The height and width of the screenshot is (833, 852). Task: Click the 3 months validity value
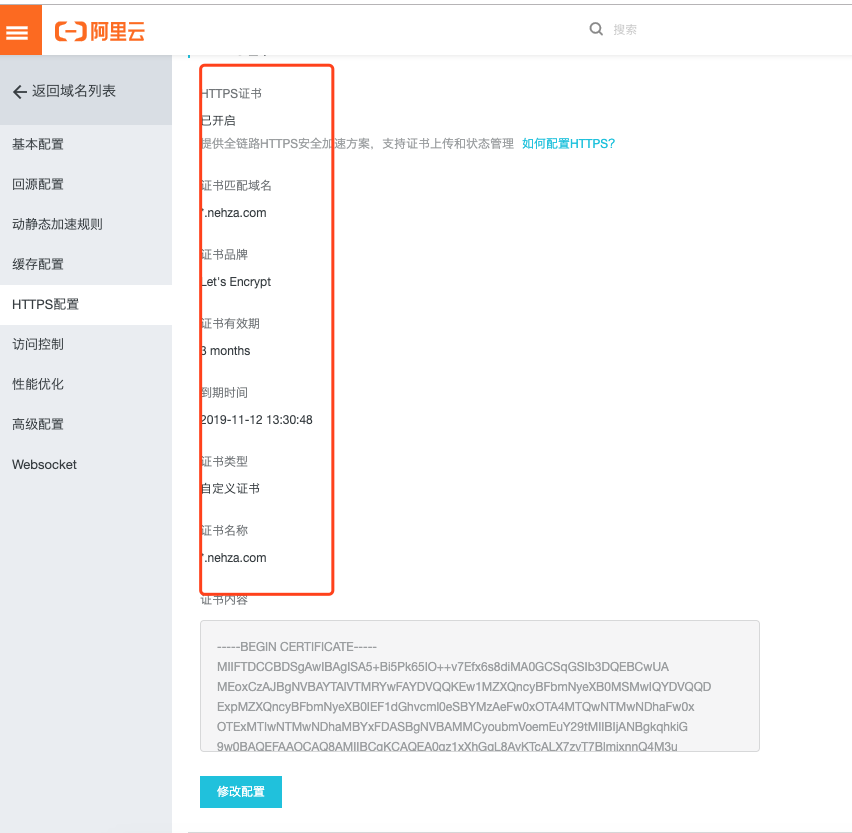pyautogui.click(x=225, y=350)
